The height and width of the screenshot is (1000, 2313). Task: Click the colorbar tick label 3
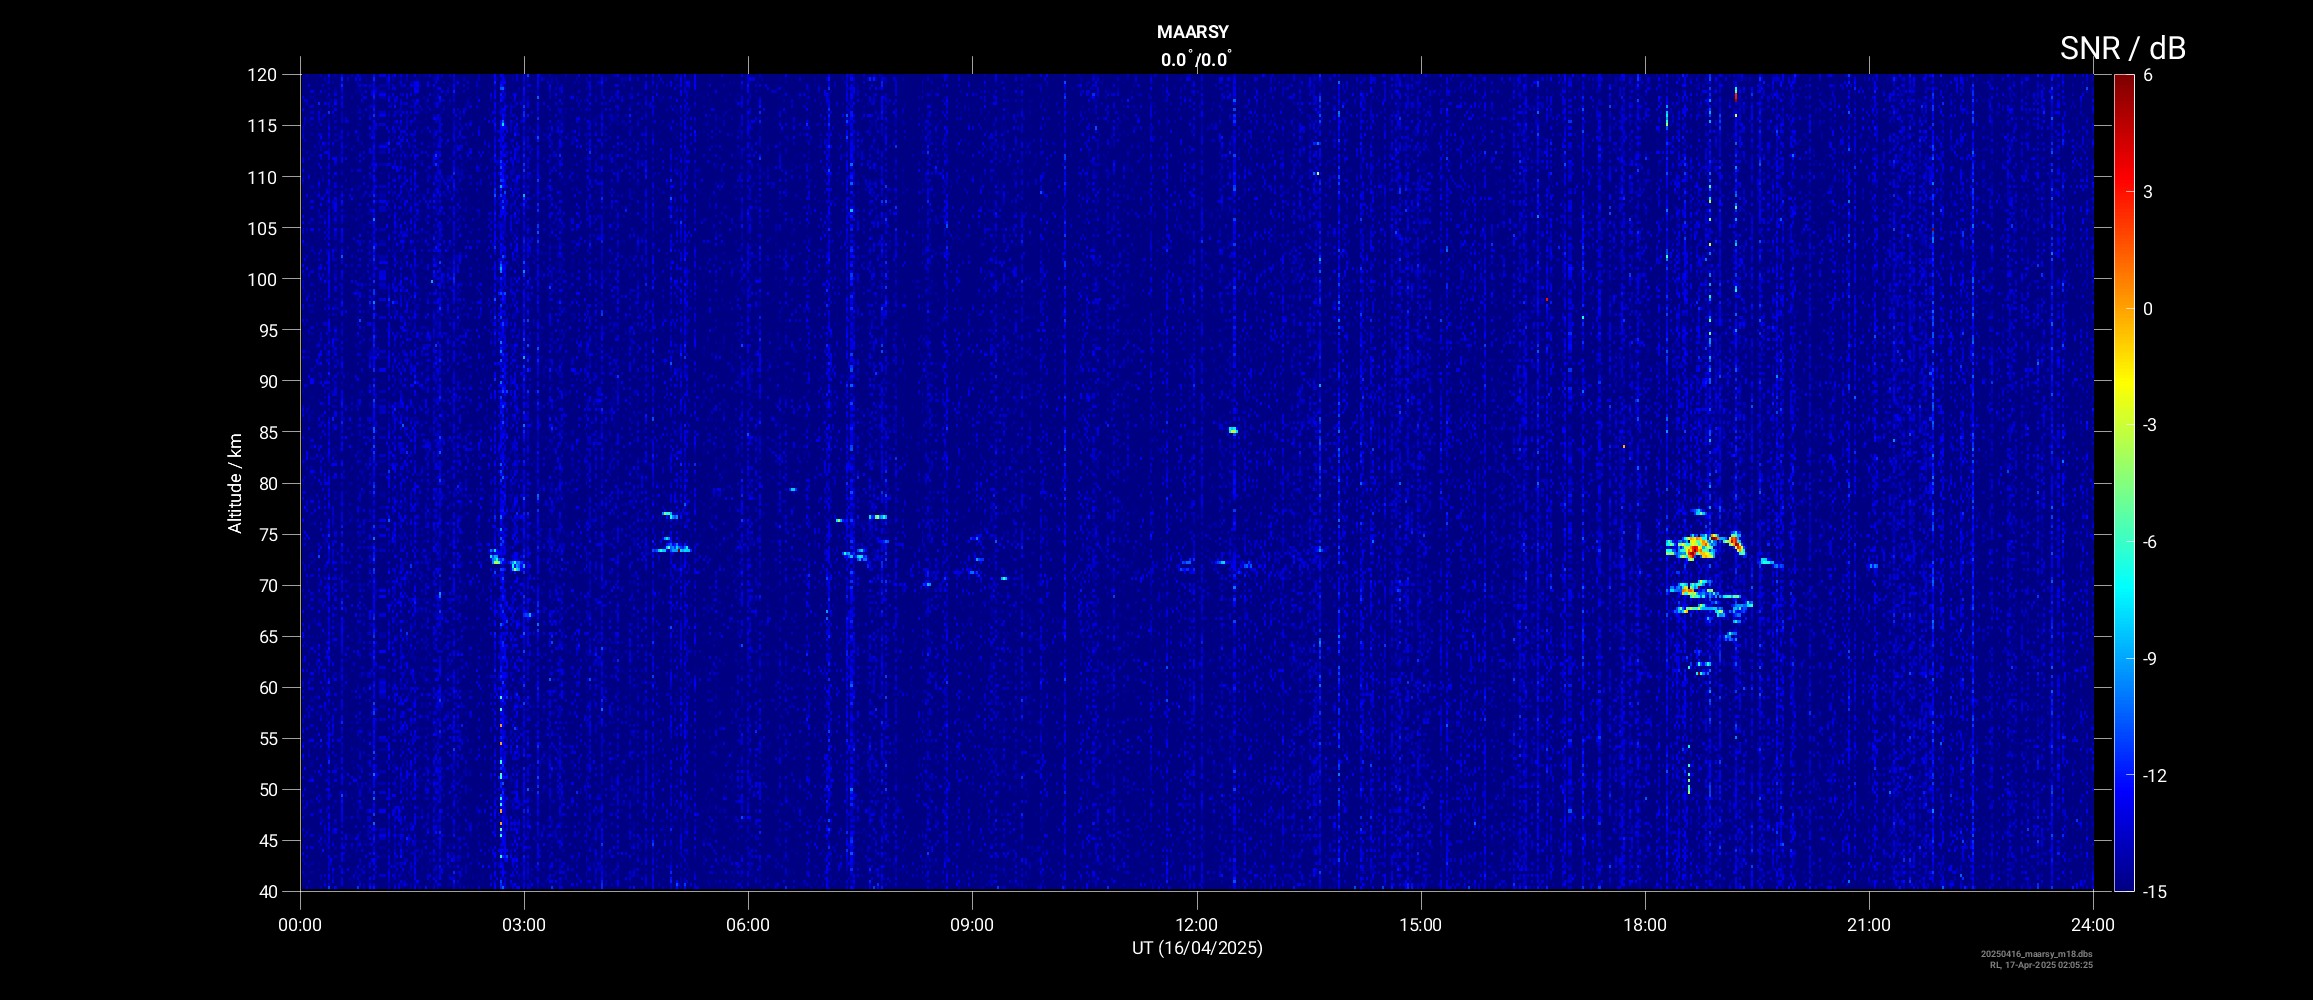(2148, 192)
